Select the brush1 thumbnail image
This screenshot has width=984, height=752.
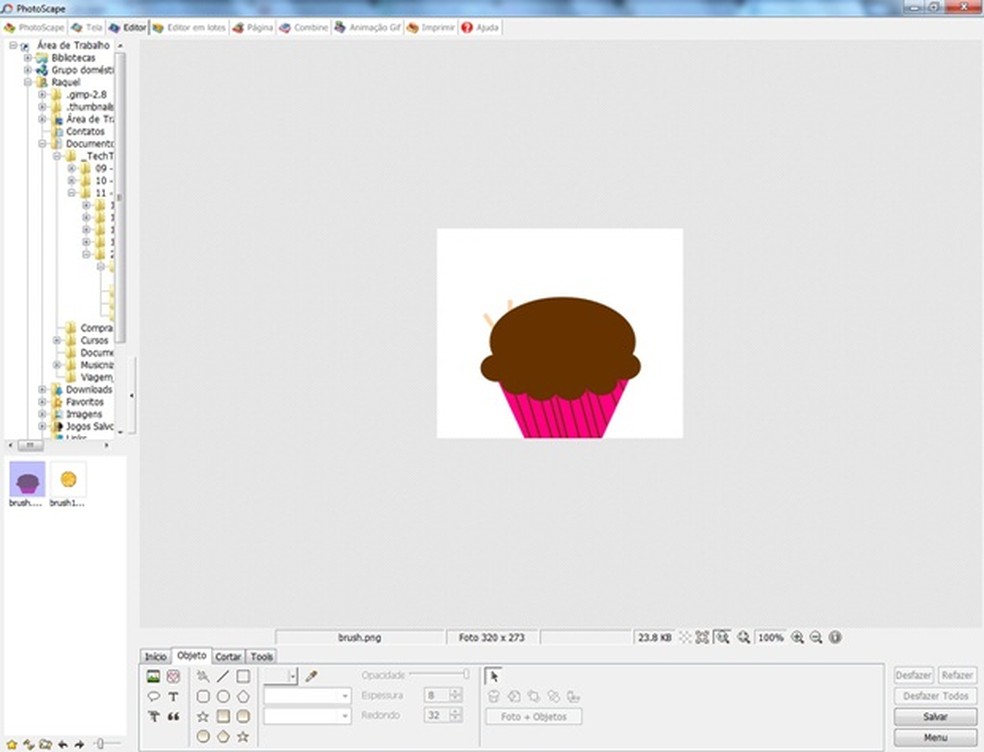pyautogui.click(x=68, y=480)
